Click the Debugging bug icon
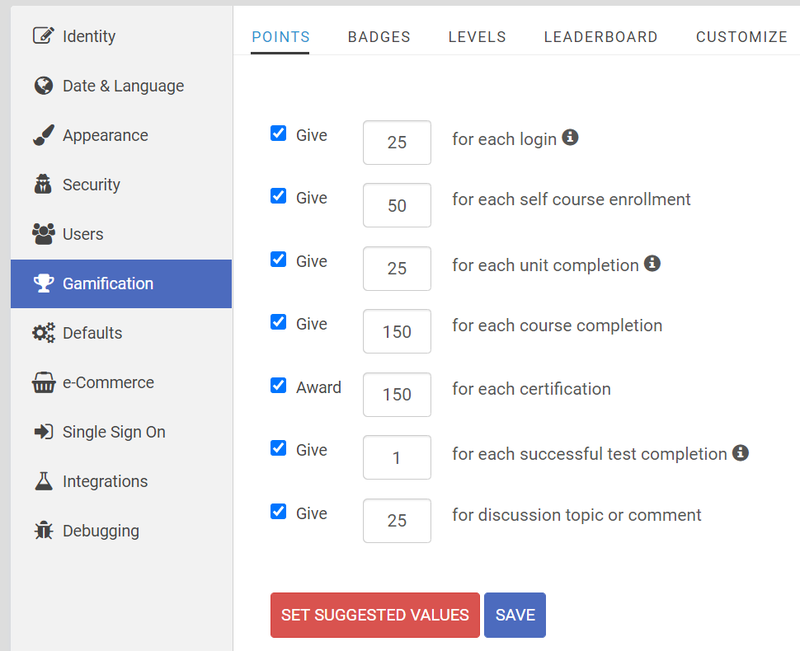The height and width of the screenshot is (651, 800). coord(43,531)
